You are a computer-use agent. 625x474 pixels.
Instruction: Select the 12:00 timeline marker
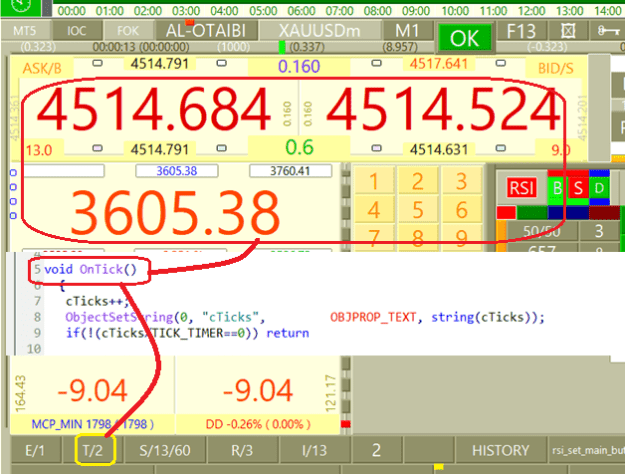pos(531,11)
